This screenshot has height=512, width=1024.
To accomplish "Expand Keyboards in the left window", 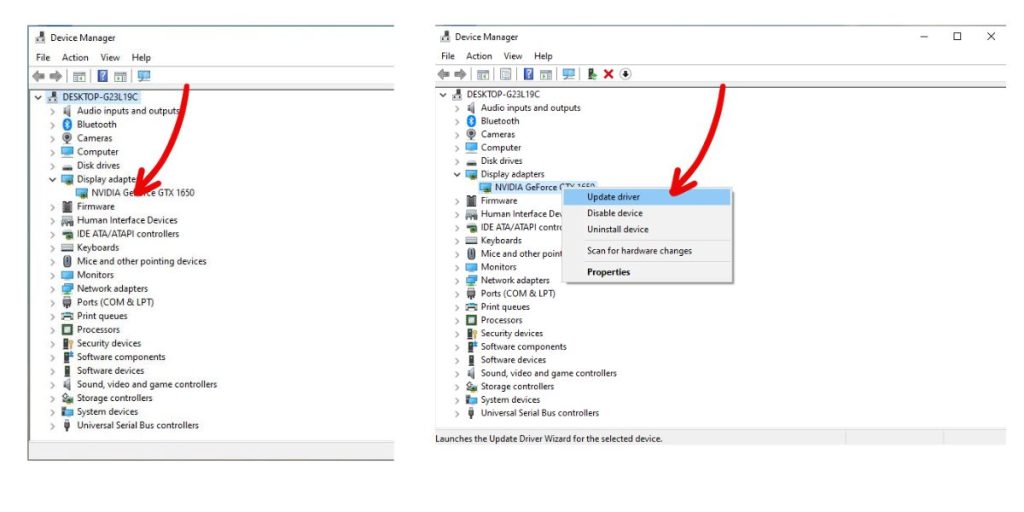I will (x=53, y=248).
